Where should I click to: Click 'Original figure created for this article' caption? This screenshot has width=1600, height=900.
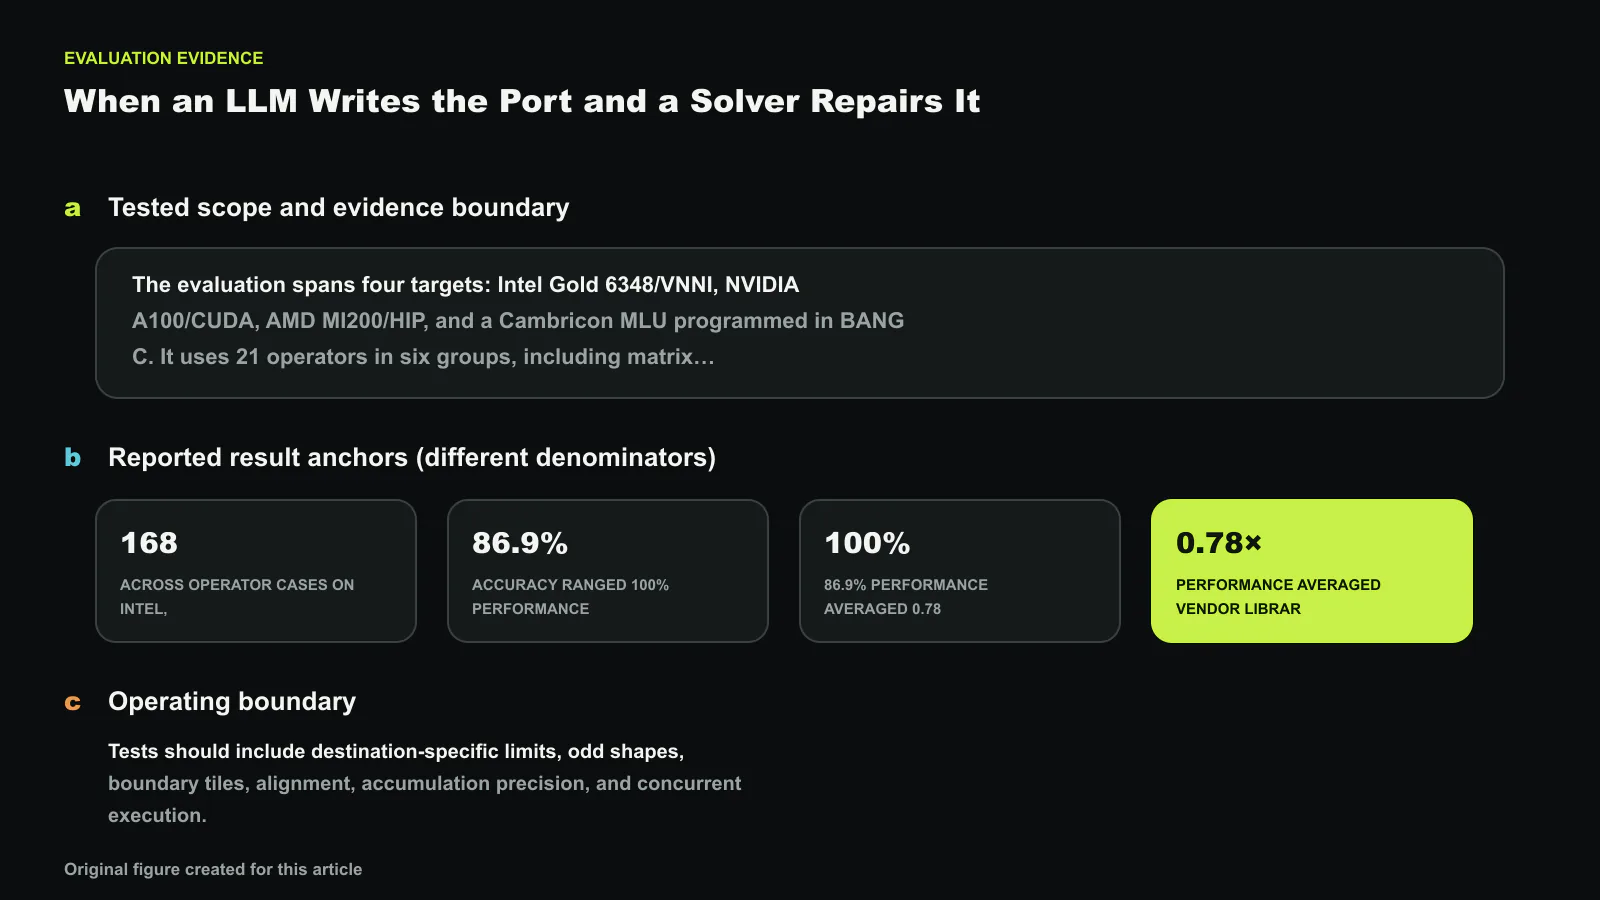(213, 869)
